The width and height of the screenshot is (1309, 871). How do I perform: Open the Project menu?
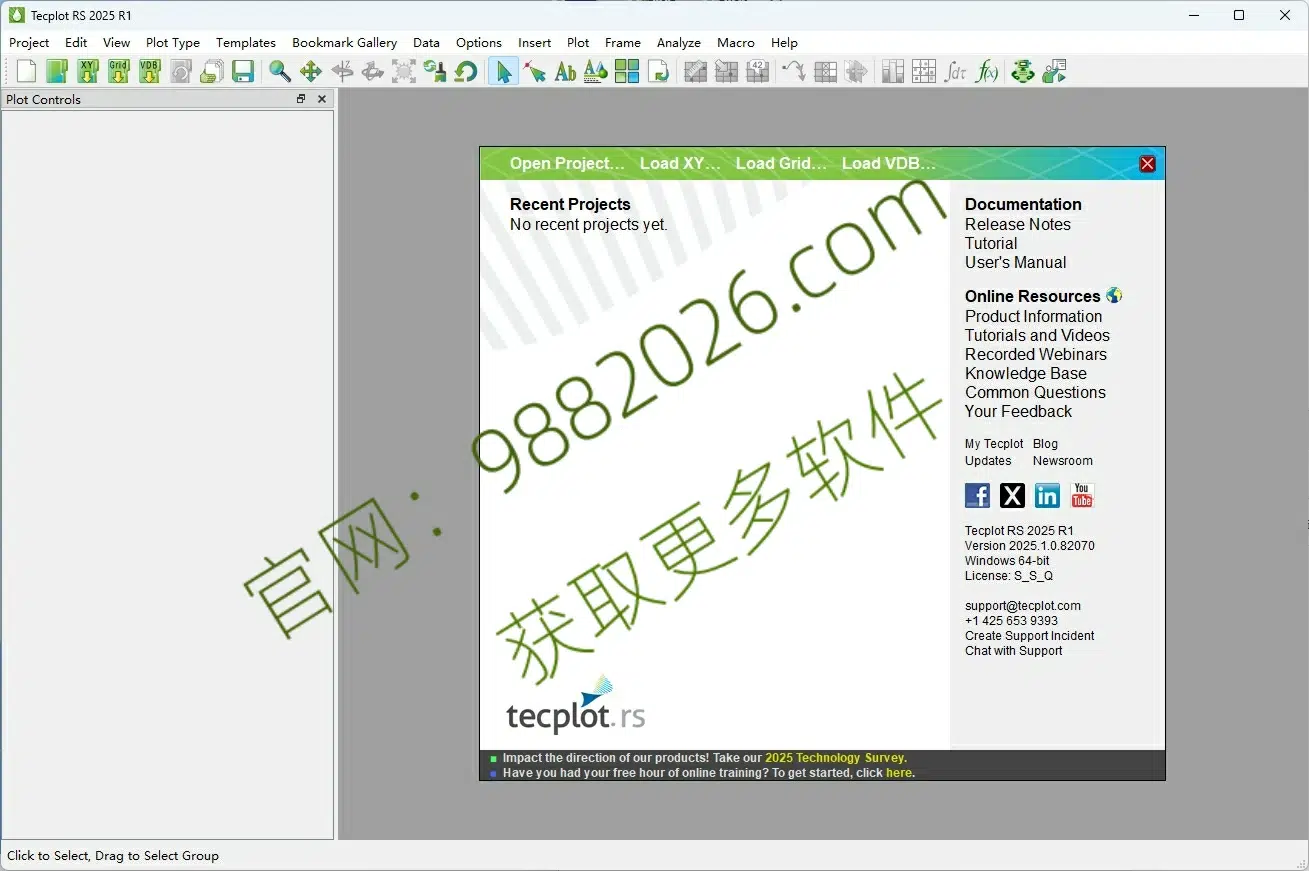29,43
